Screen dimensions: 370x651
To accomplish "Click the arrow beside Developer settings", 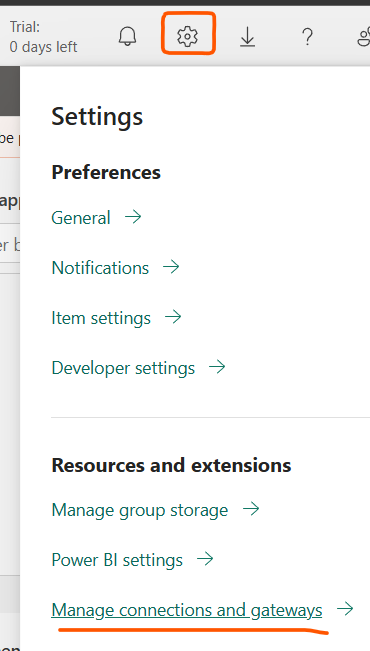I will click(x=217, y=367).
